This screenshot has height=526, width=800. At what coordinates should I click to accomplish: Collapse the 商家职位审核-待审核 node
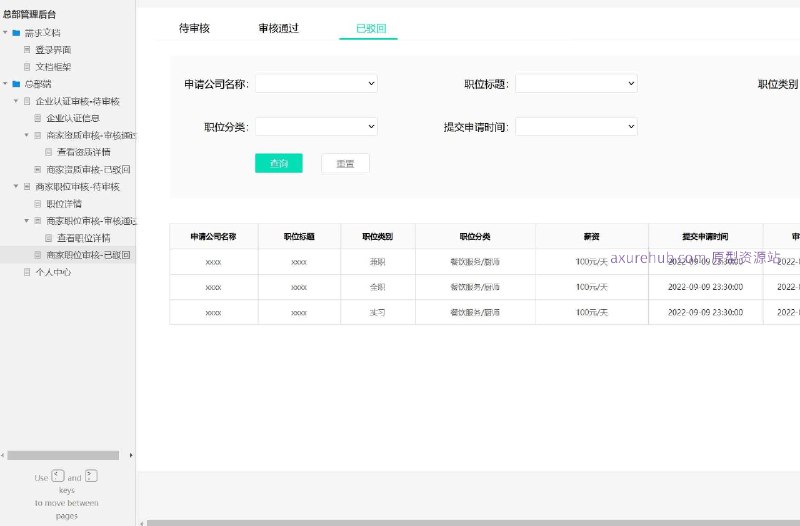16,186
